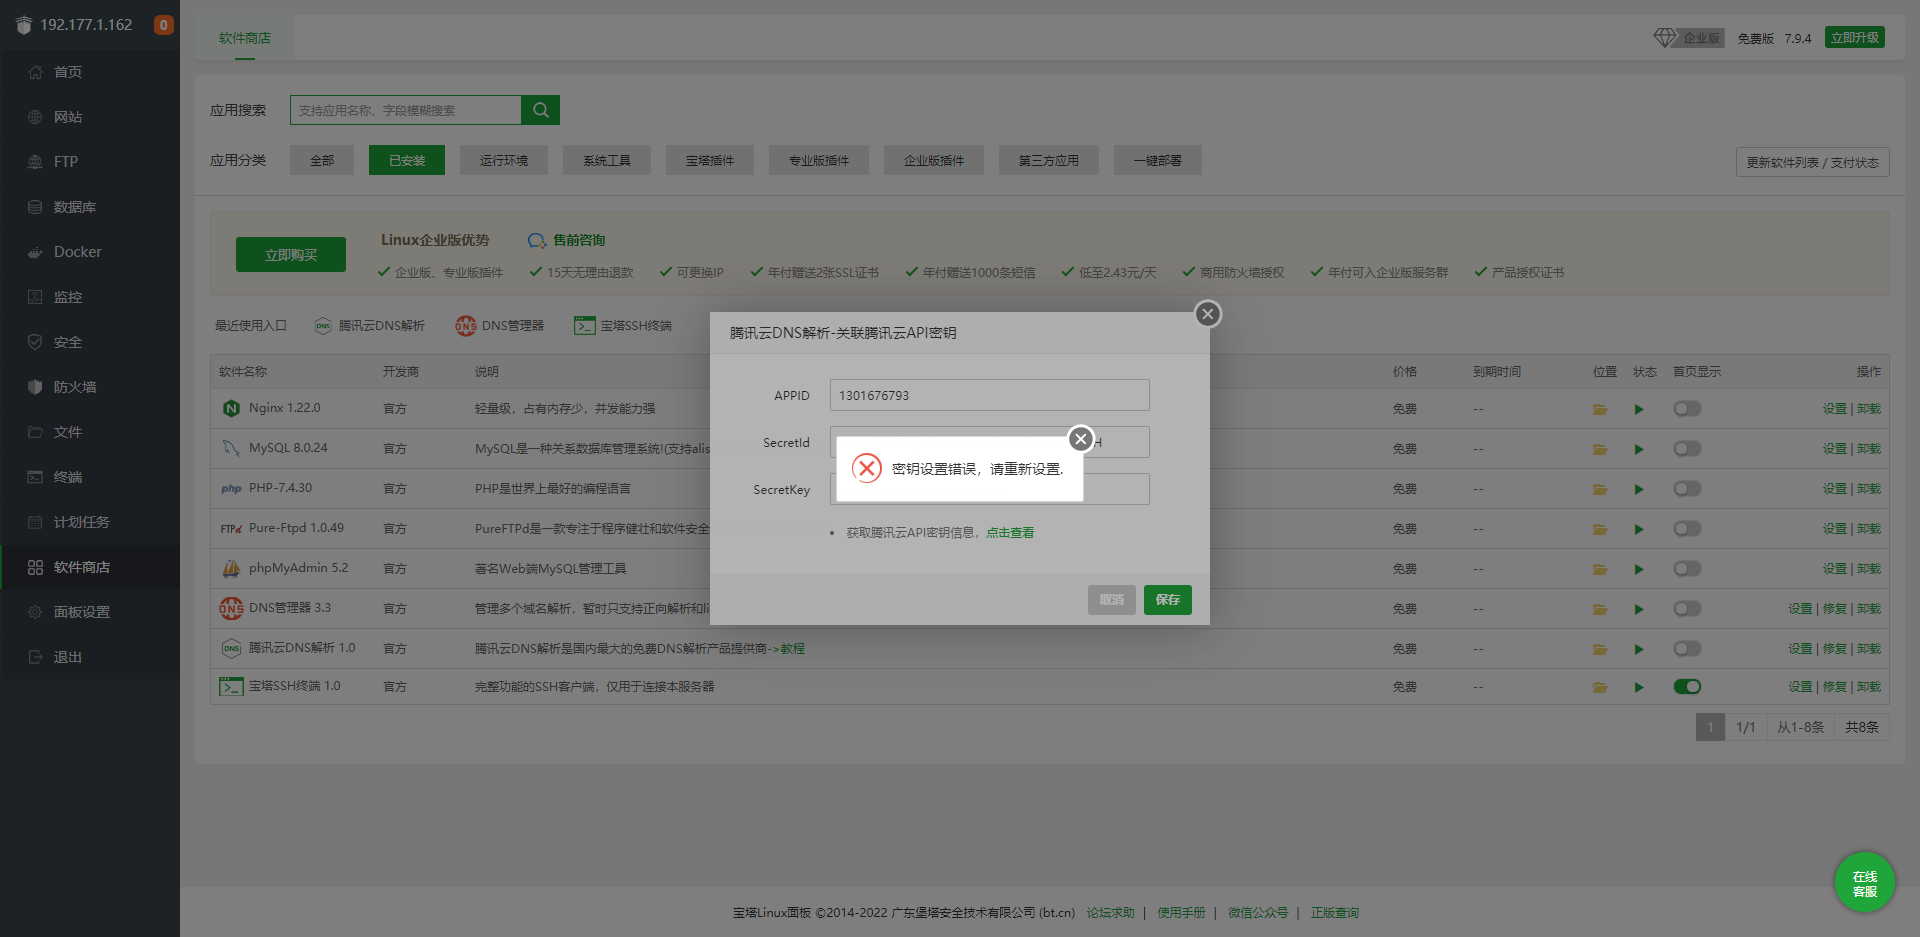Click the orange notification count badge
The height and width of the screenshot is (937, 1920).
tap(164, 25)
